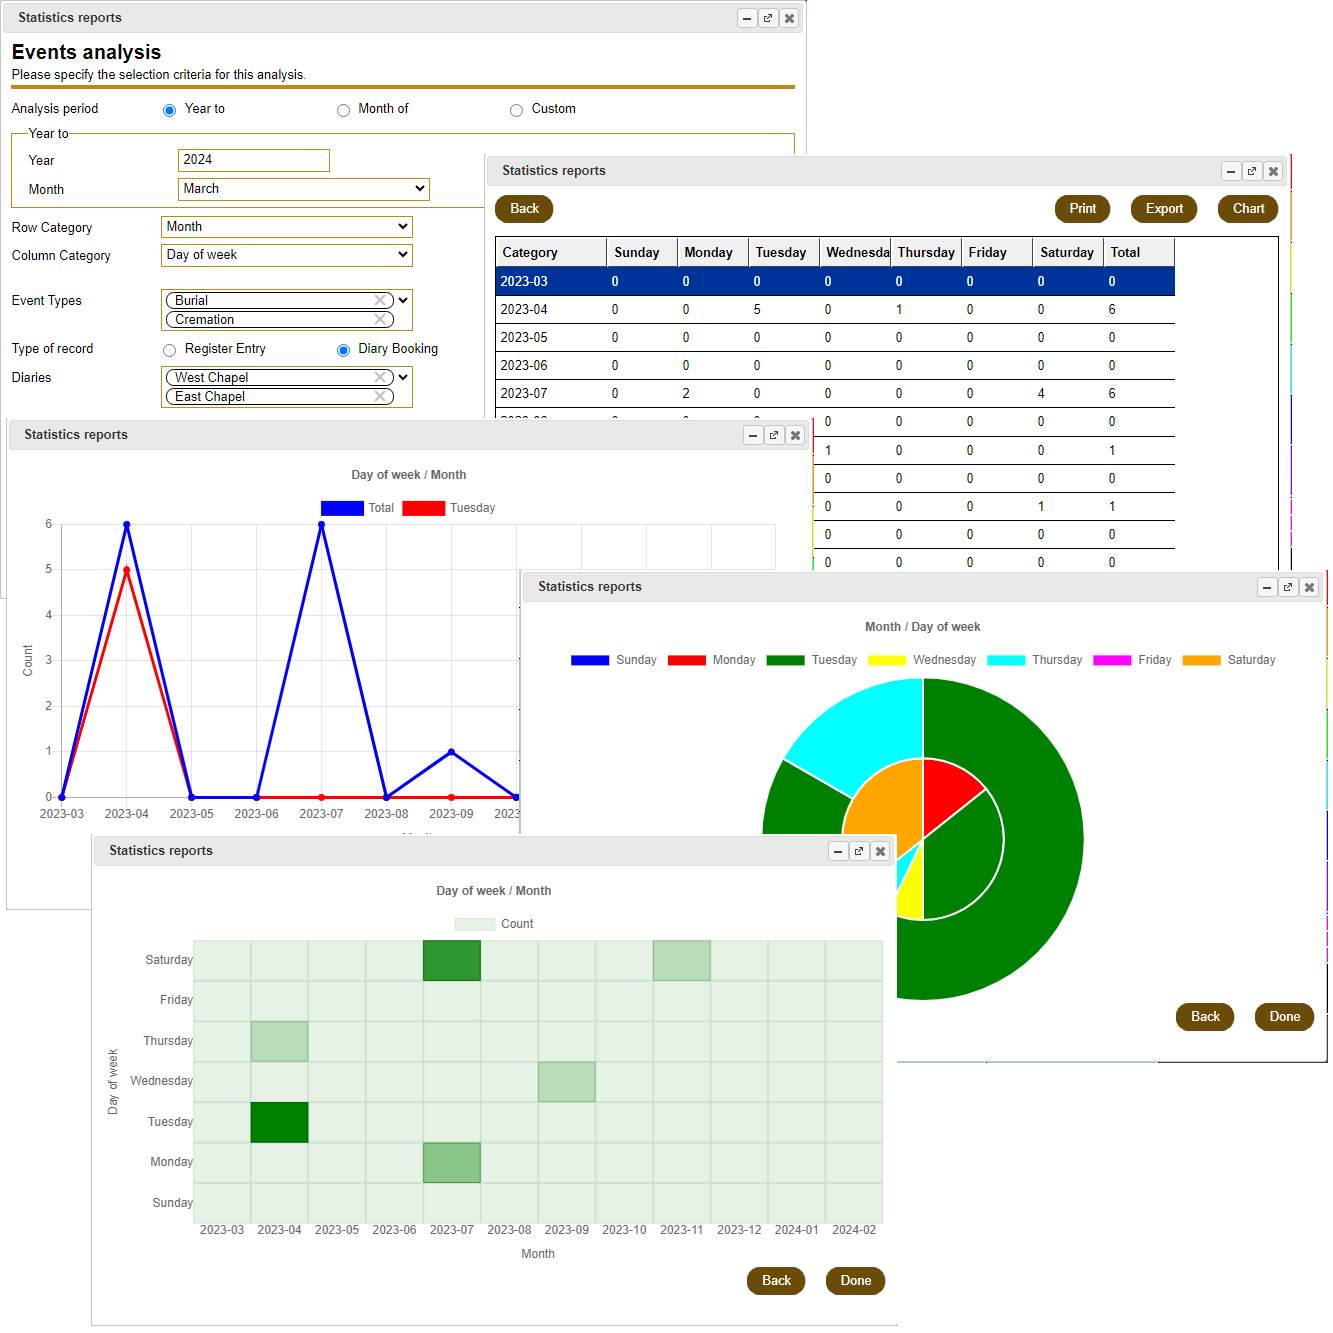Viewport: 1333px width, 1333px height.
Task: Expand the Month dropdown showing March
Action: [304, 189]
